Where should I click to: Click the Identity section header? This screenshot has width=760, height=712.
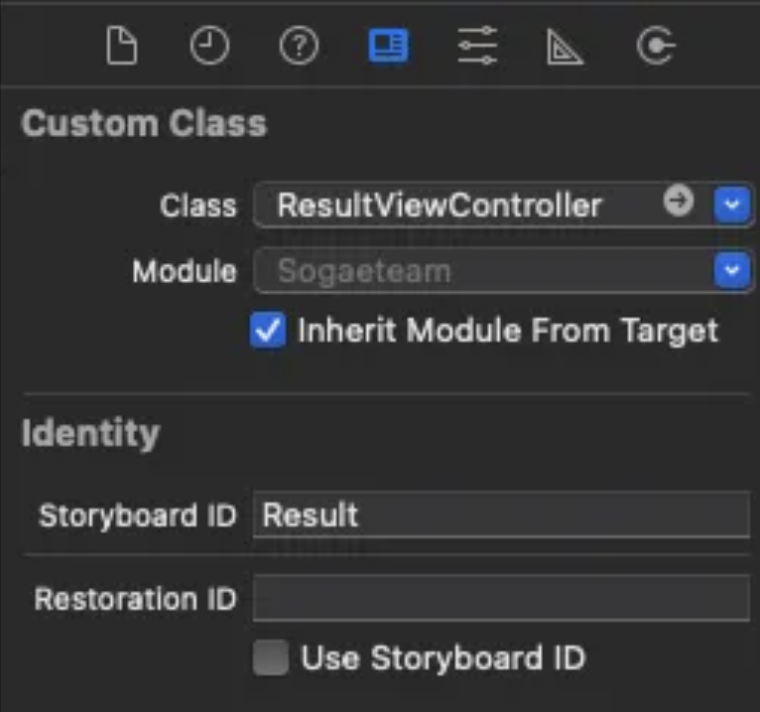91,433
